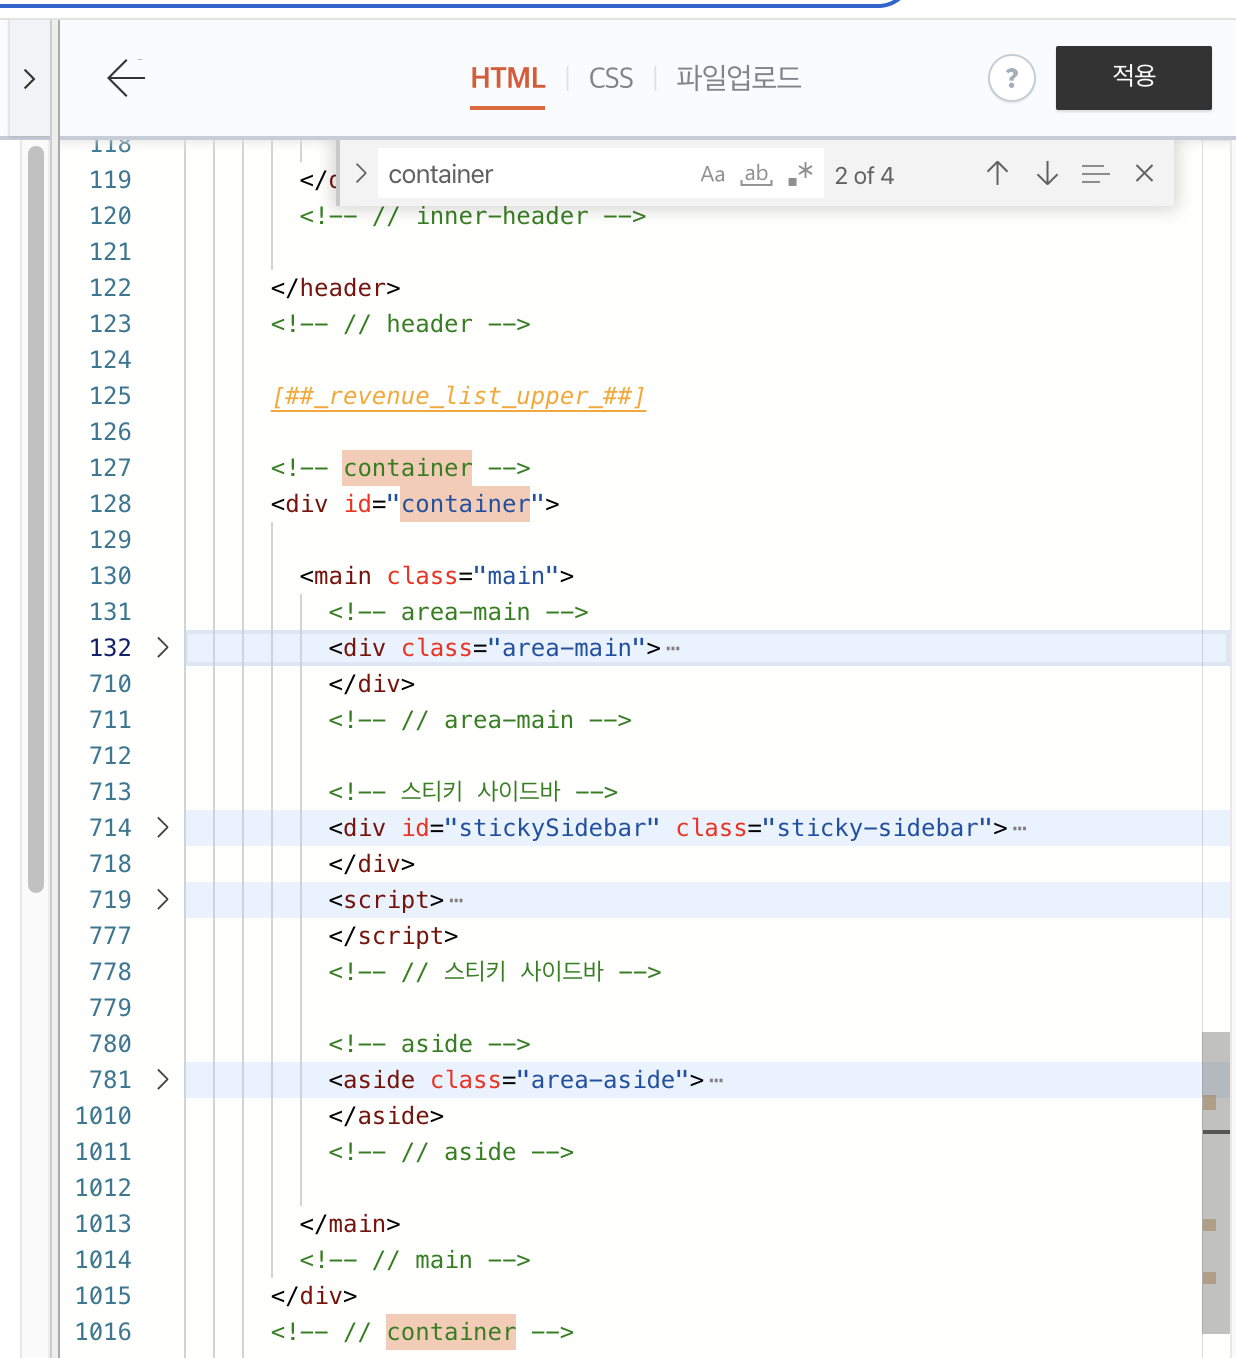Expand folded stickySidebar div on line 714

point(163,828)
